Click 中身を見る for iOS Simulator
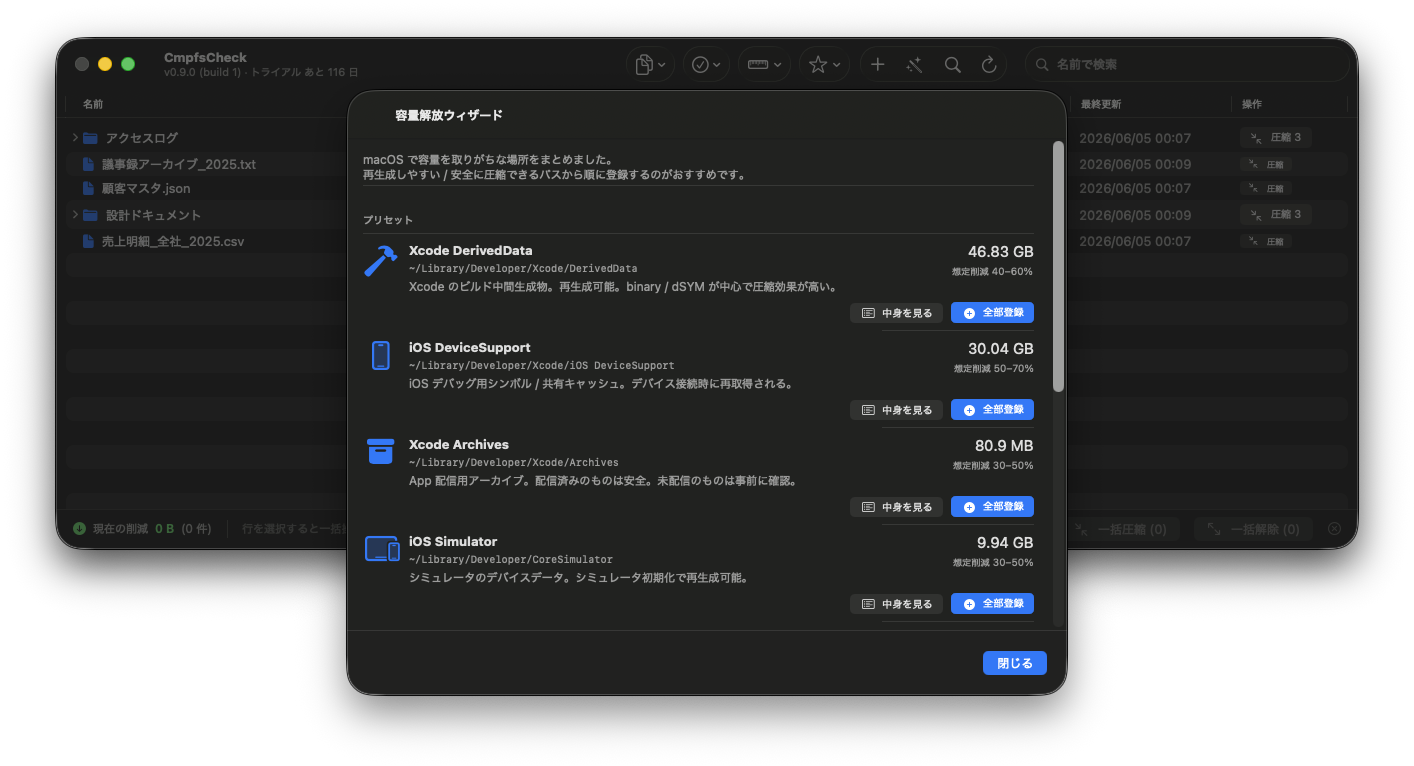Viewport: 1414px width, 766px height. point(897,604)
